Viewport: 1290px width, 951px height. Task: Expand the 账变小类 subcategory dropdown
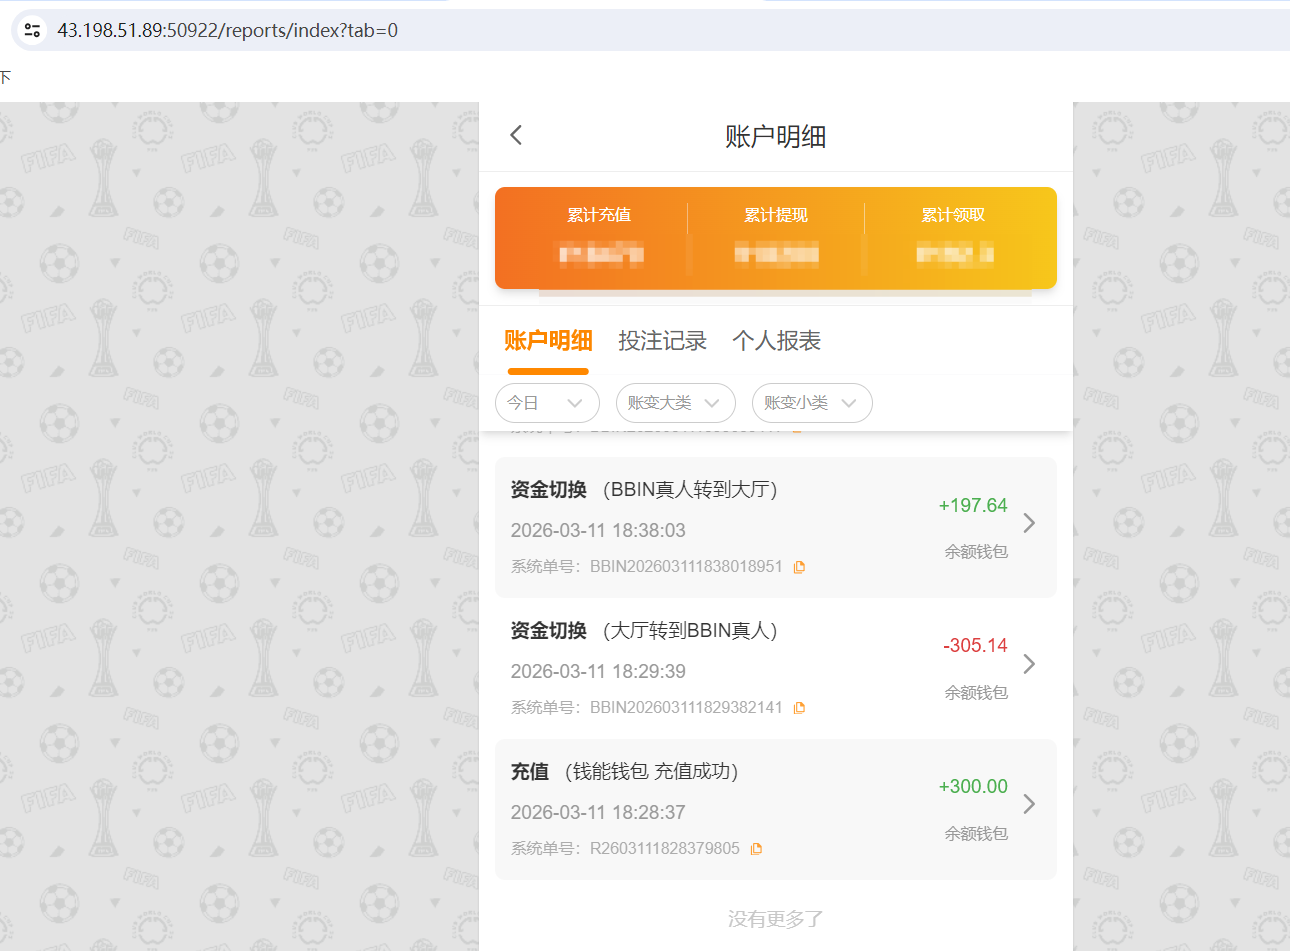click(812, 402)
